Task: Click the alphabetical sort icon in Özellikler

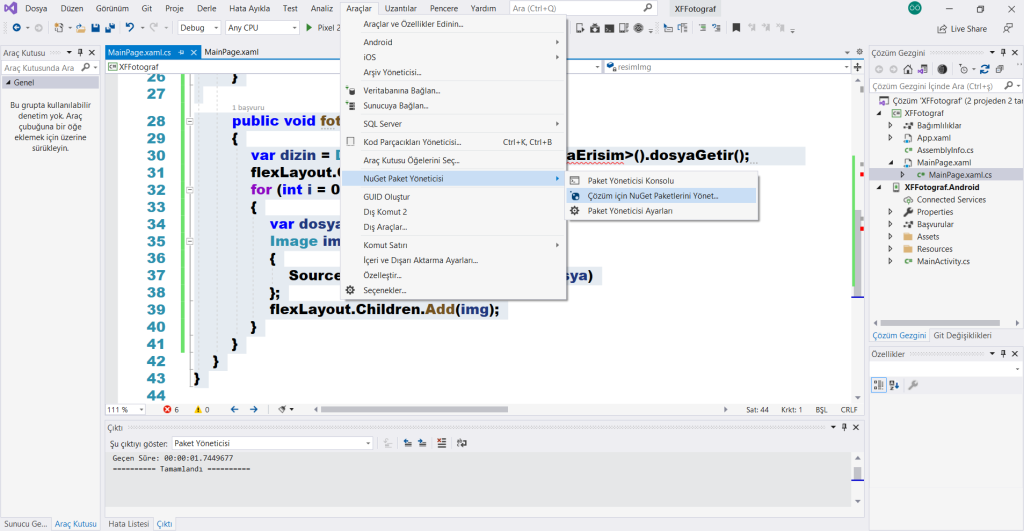Action: [x=895, y=385]
